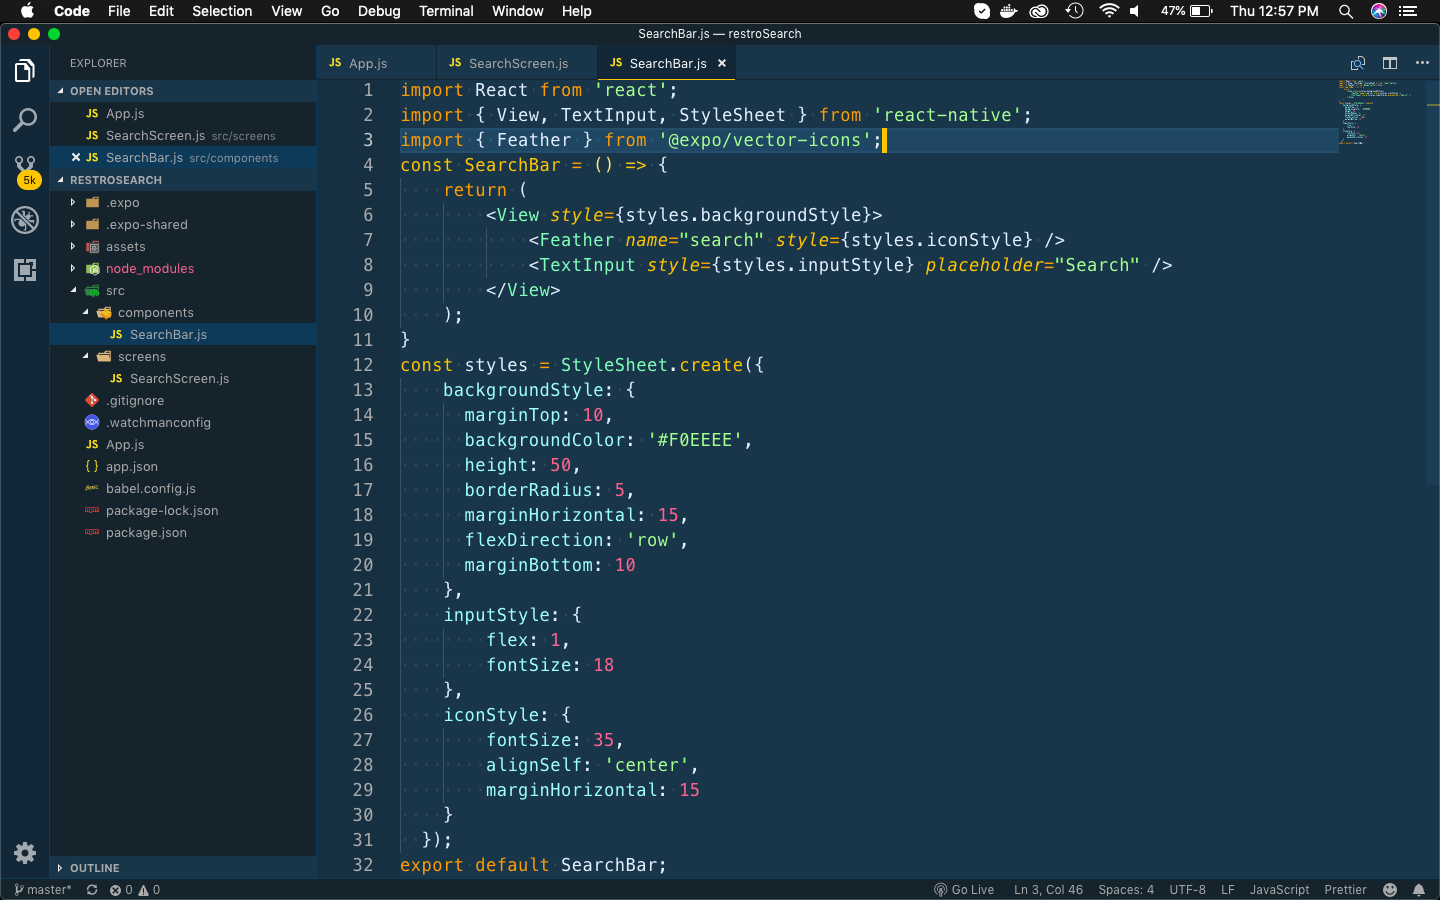Open the Explorer view in activity bar

tap(25, 71)
